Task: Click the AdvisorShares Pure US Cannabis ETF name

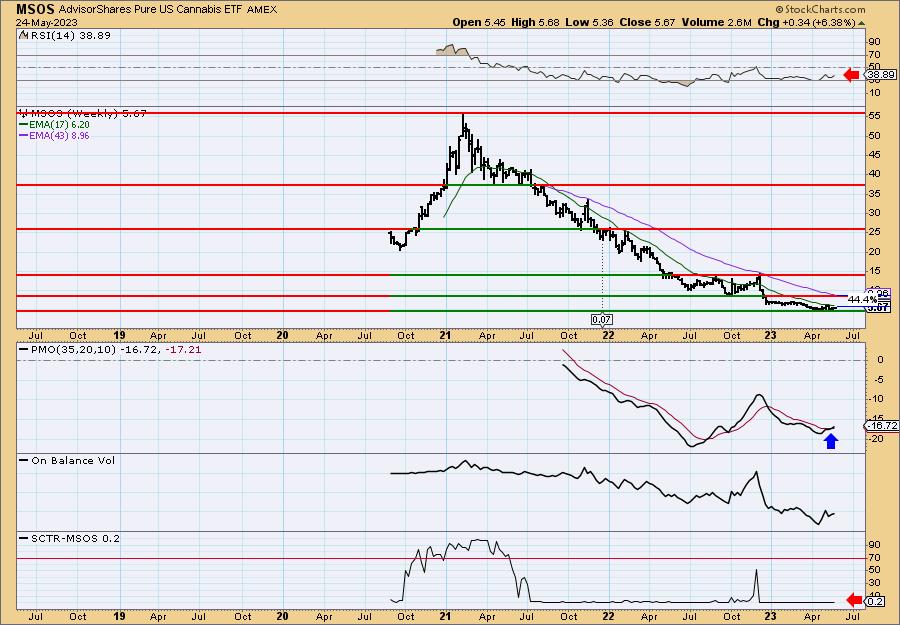Action: click(x=152, y=10)
